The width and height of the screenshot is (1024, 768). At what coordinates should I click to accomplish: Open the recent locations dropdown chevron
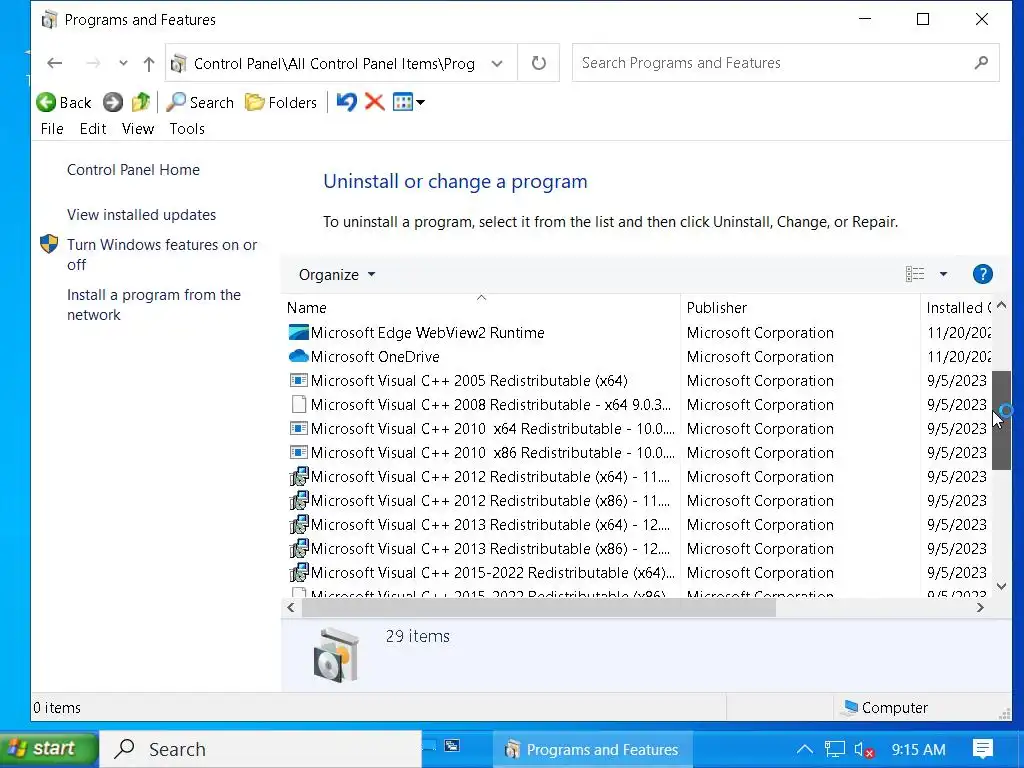123,63
